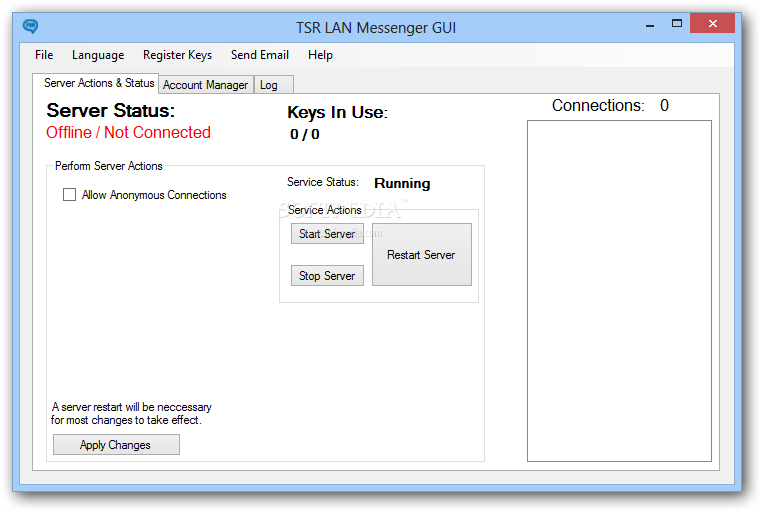This screenshot has width=762, height=512.
Task: Click the Offline / Not Connected status text
Action: (x=128, y=132)
